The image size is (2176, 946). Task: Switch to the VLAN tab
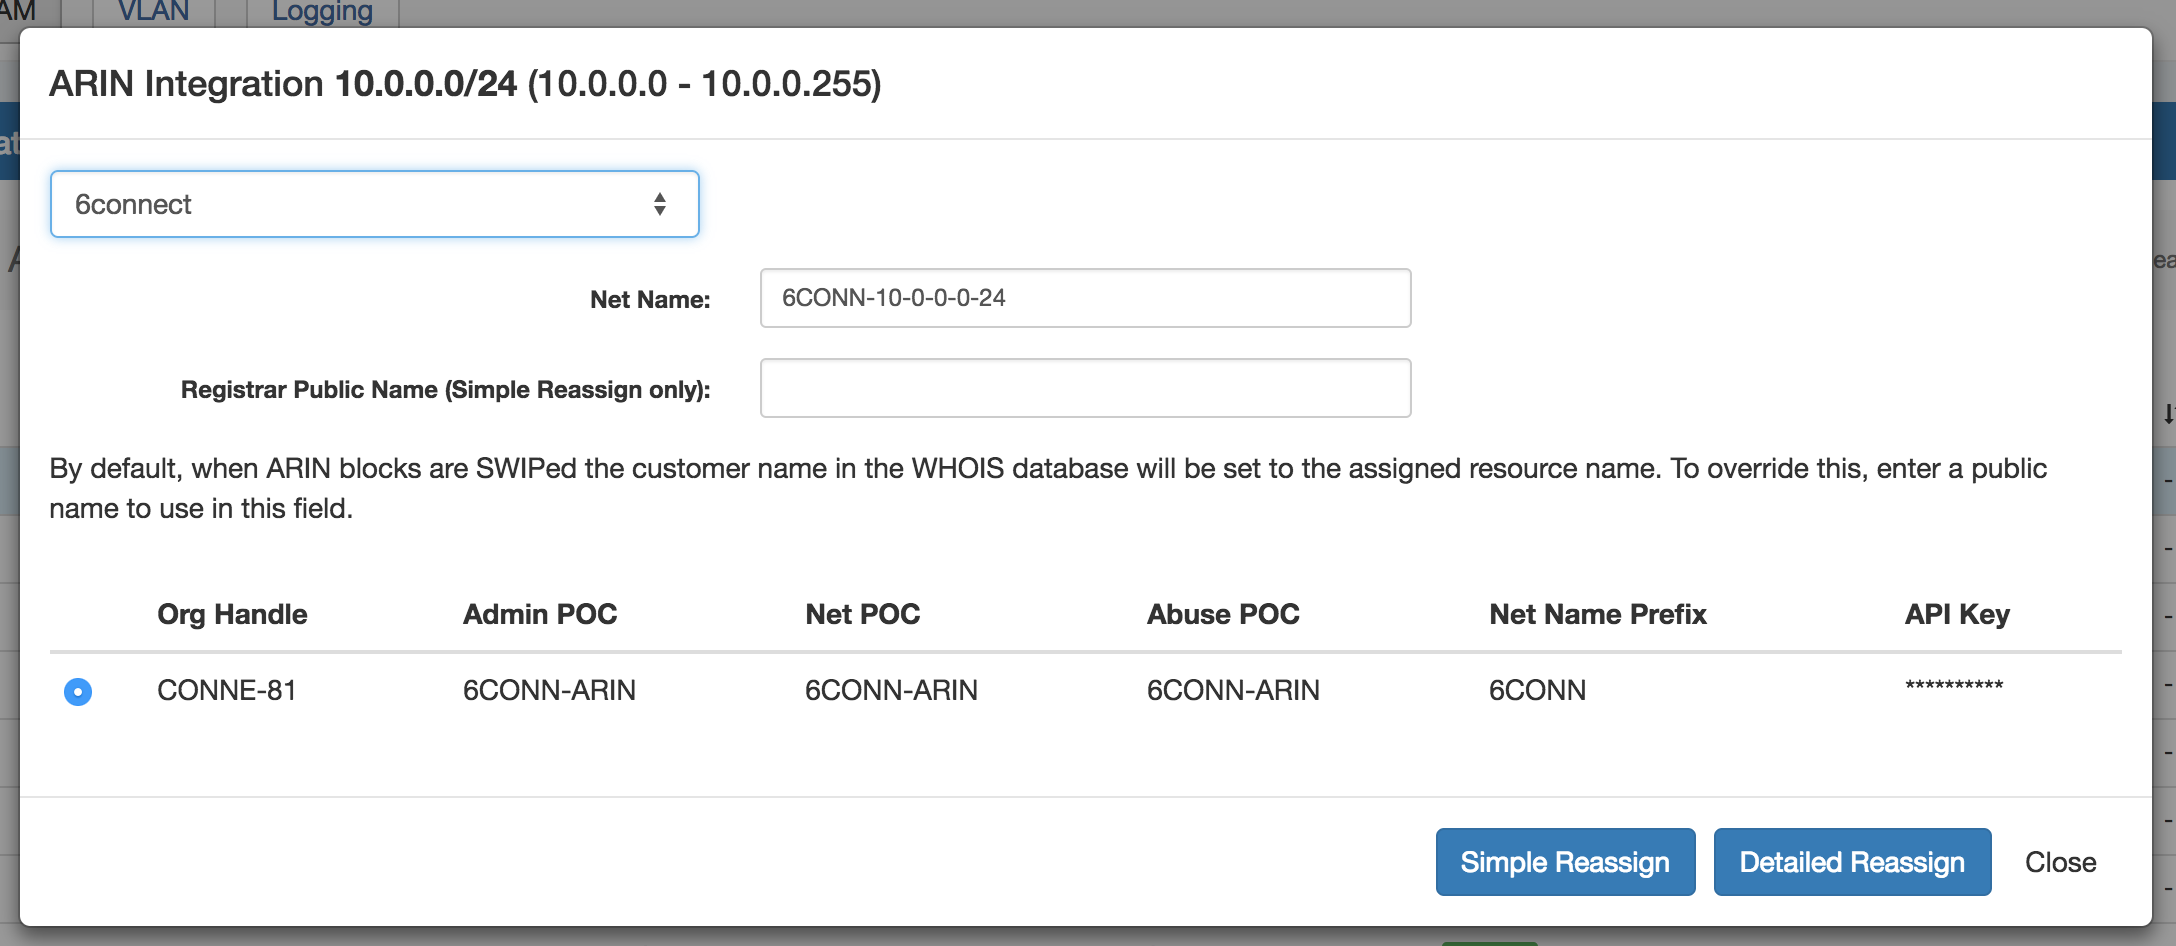click(x=153, y=12)
